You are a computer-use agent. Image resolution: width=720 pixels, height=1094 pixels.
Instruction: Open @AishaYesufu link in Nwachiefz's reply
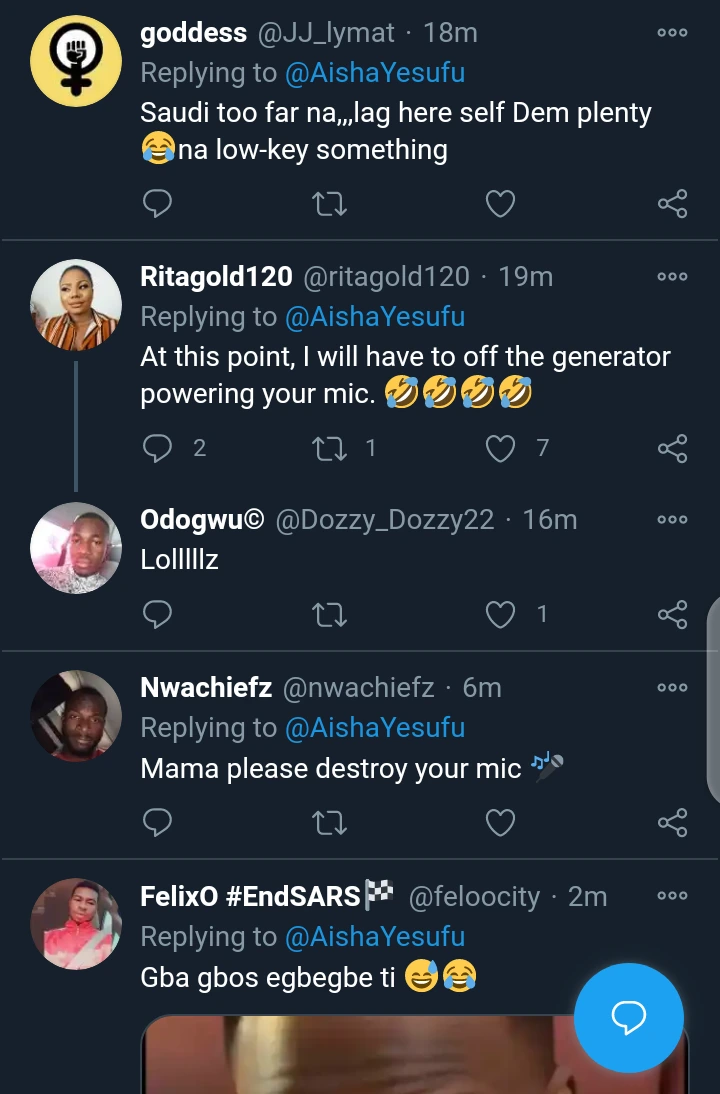(x=375, y=728)
